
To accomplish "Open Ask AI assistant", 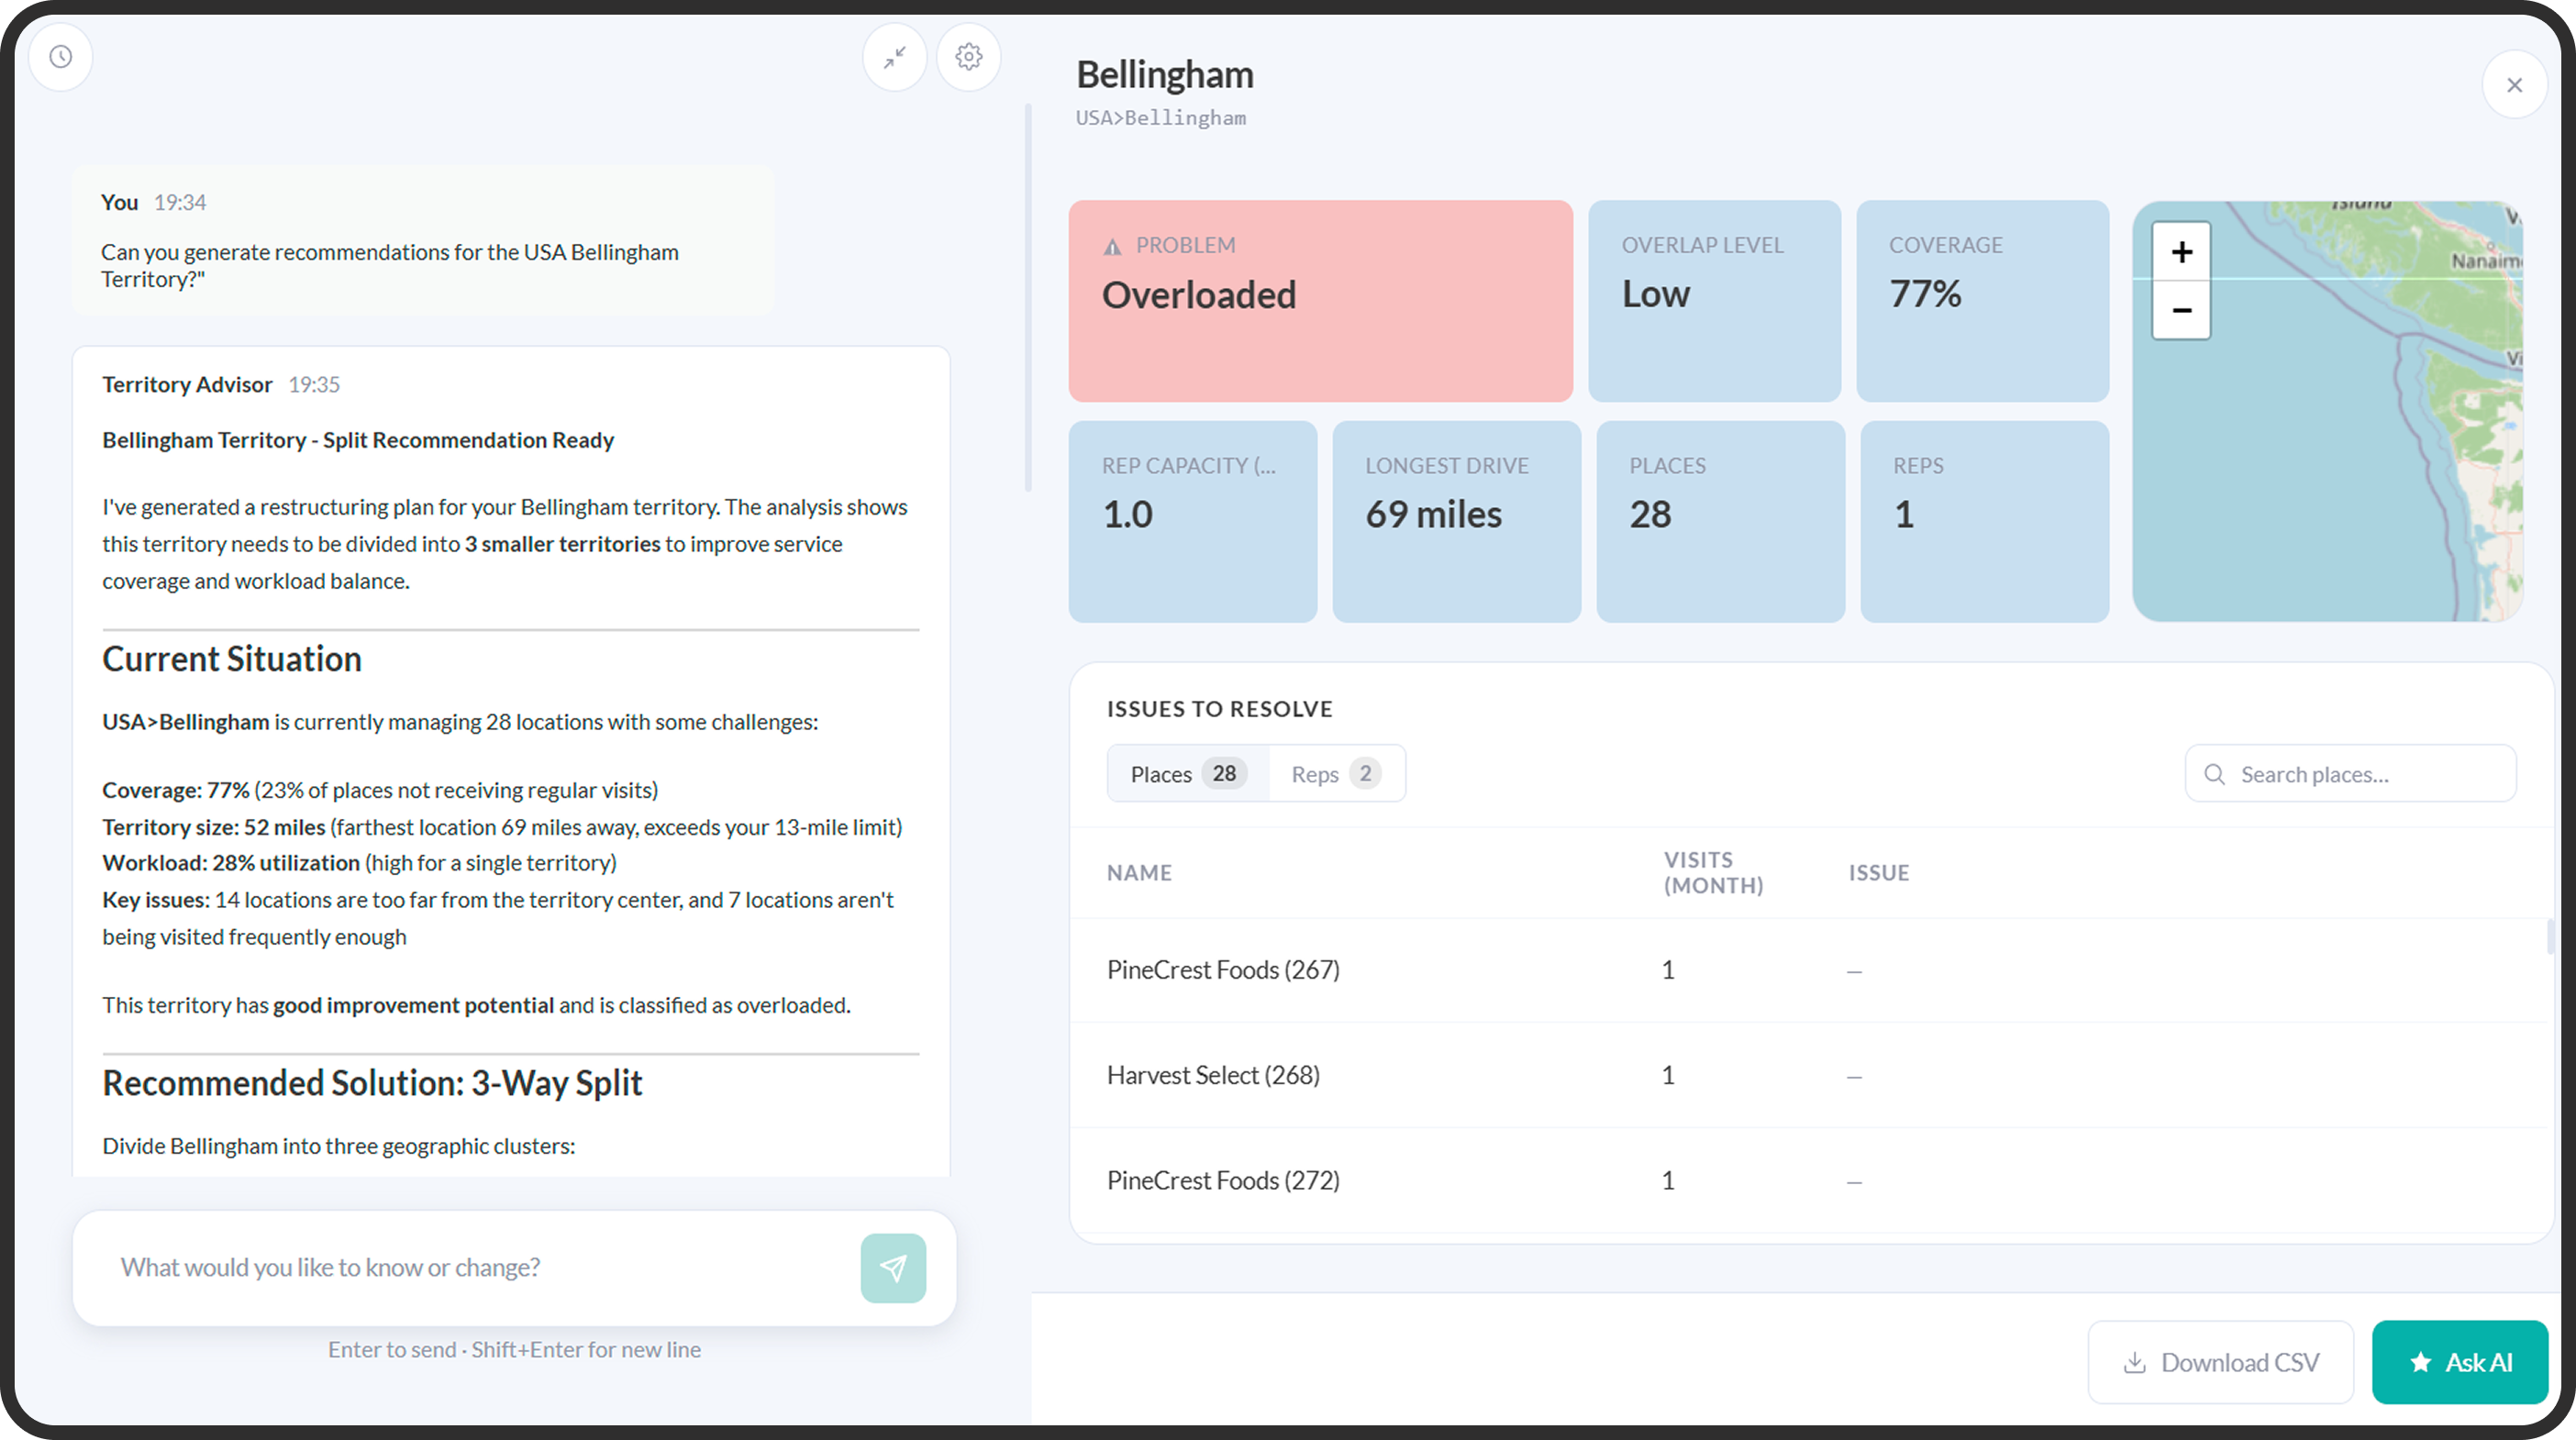I will click(2460, 1362).
